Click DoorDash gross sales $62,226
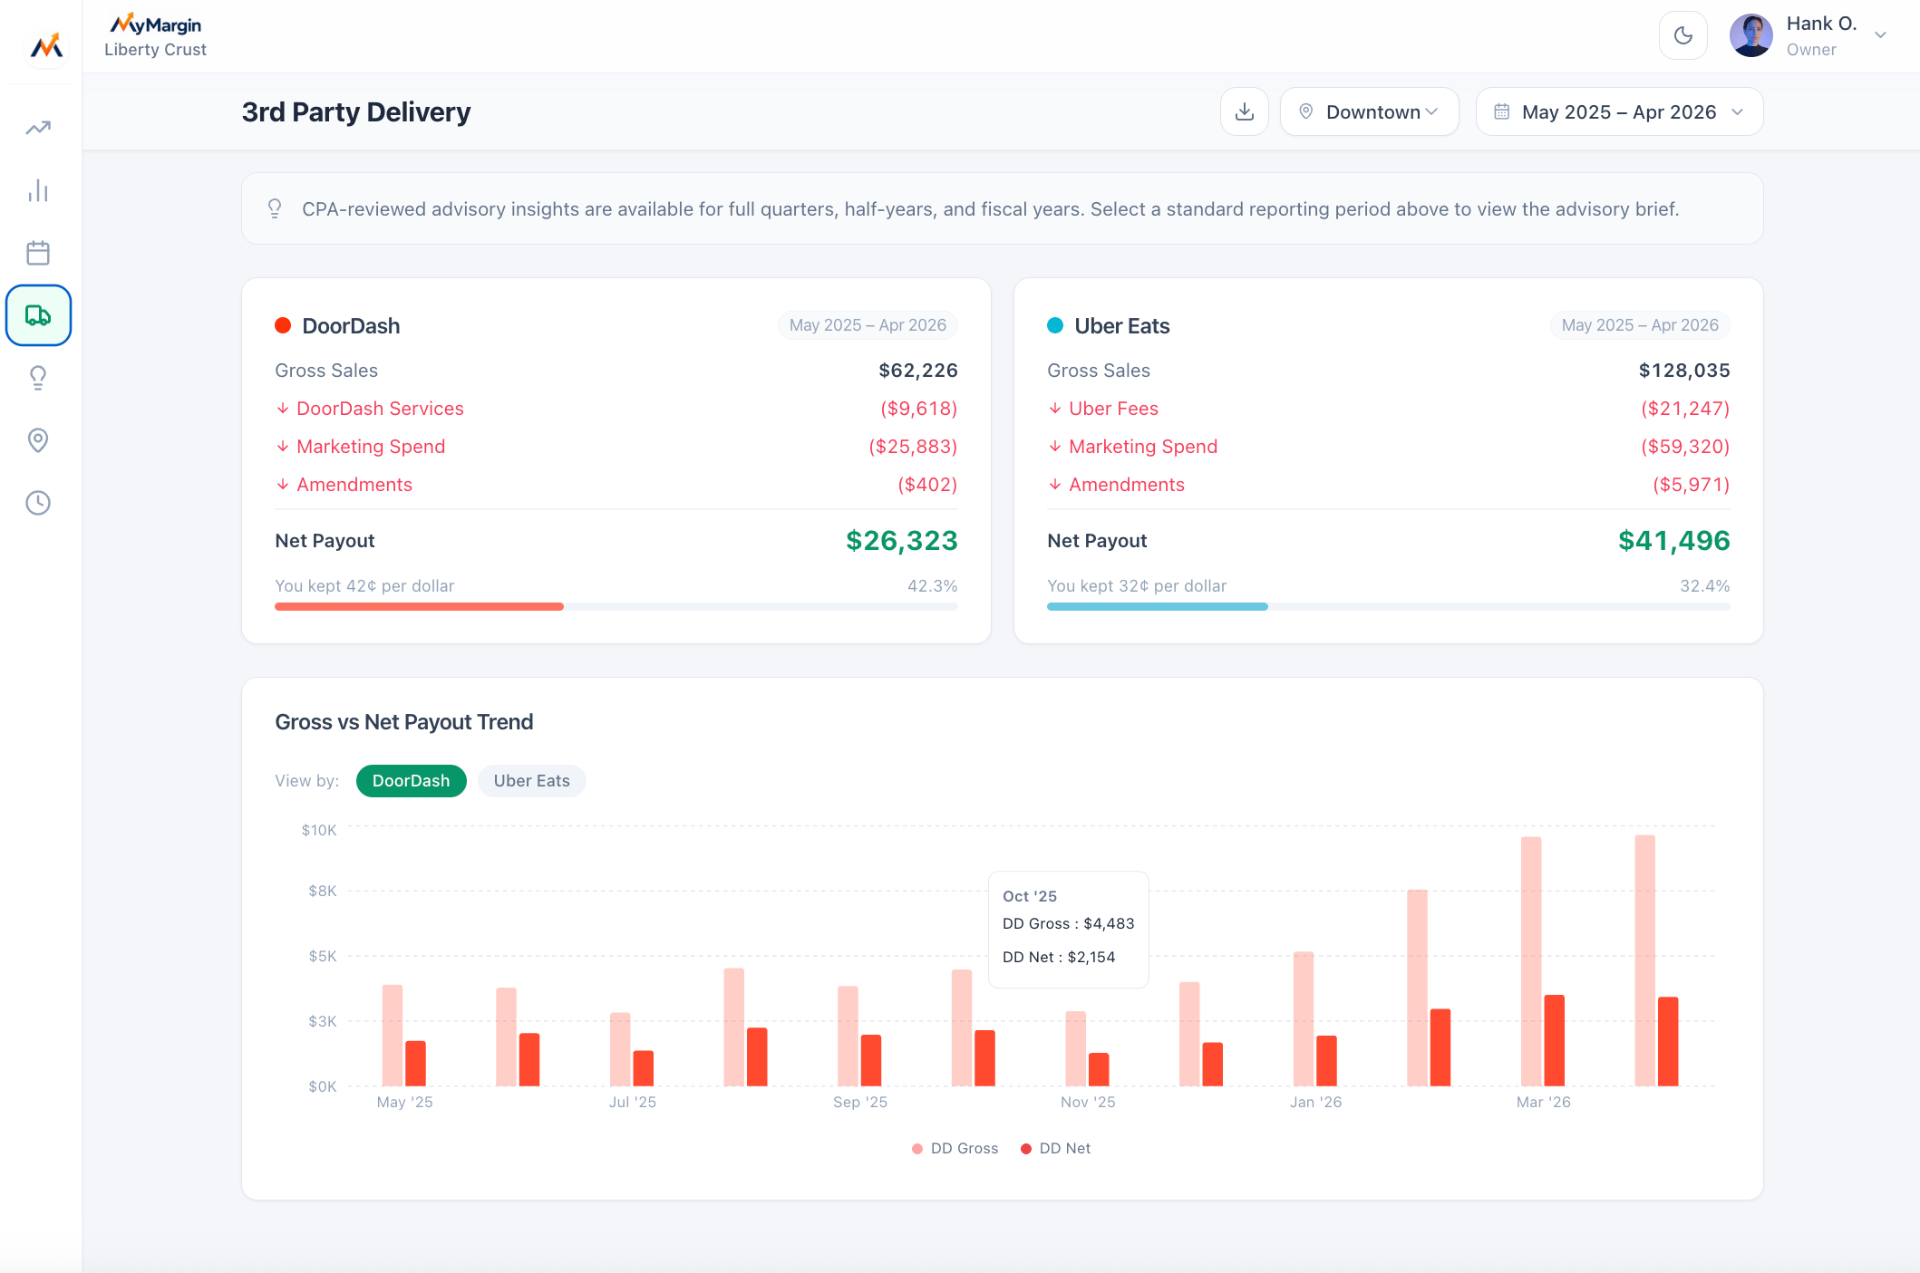1920x1273 pixels. click(x=918, y=370)
